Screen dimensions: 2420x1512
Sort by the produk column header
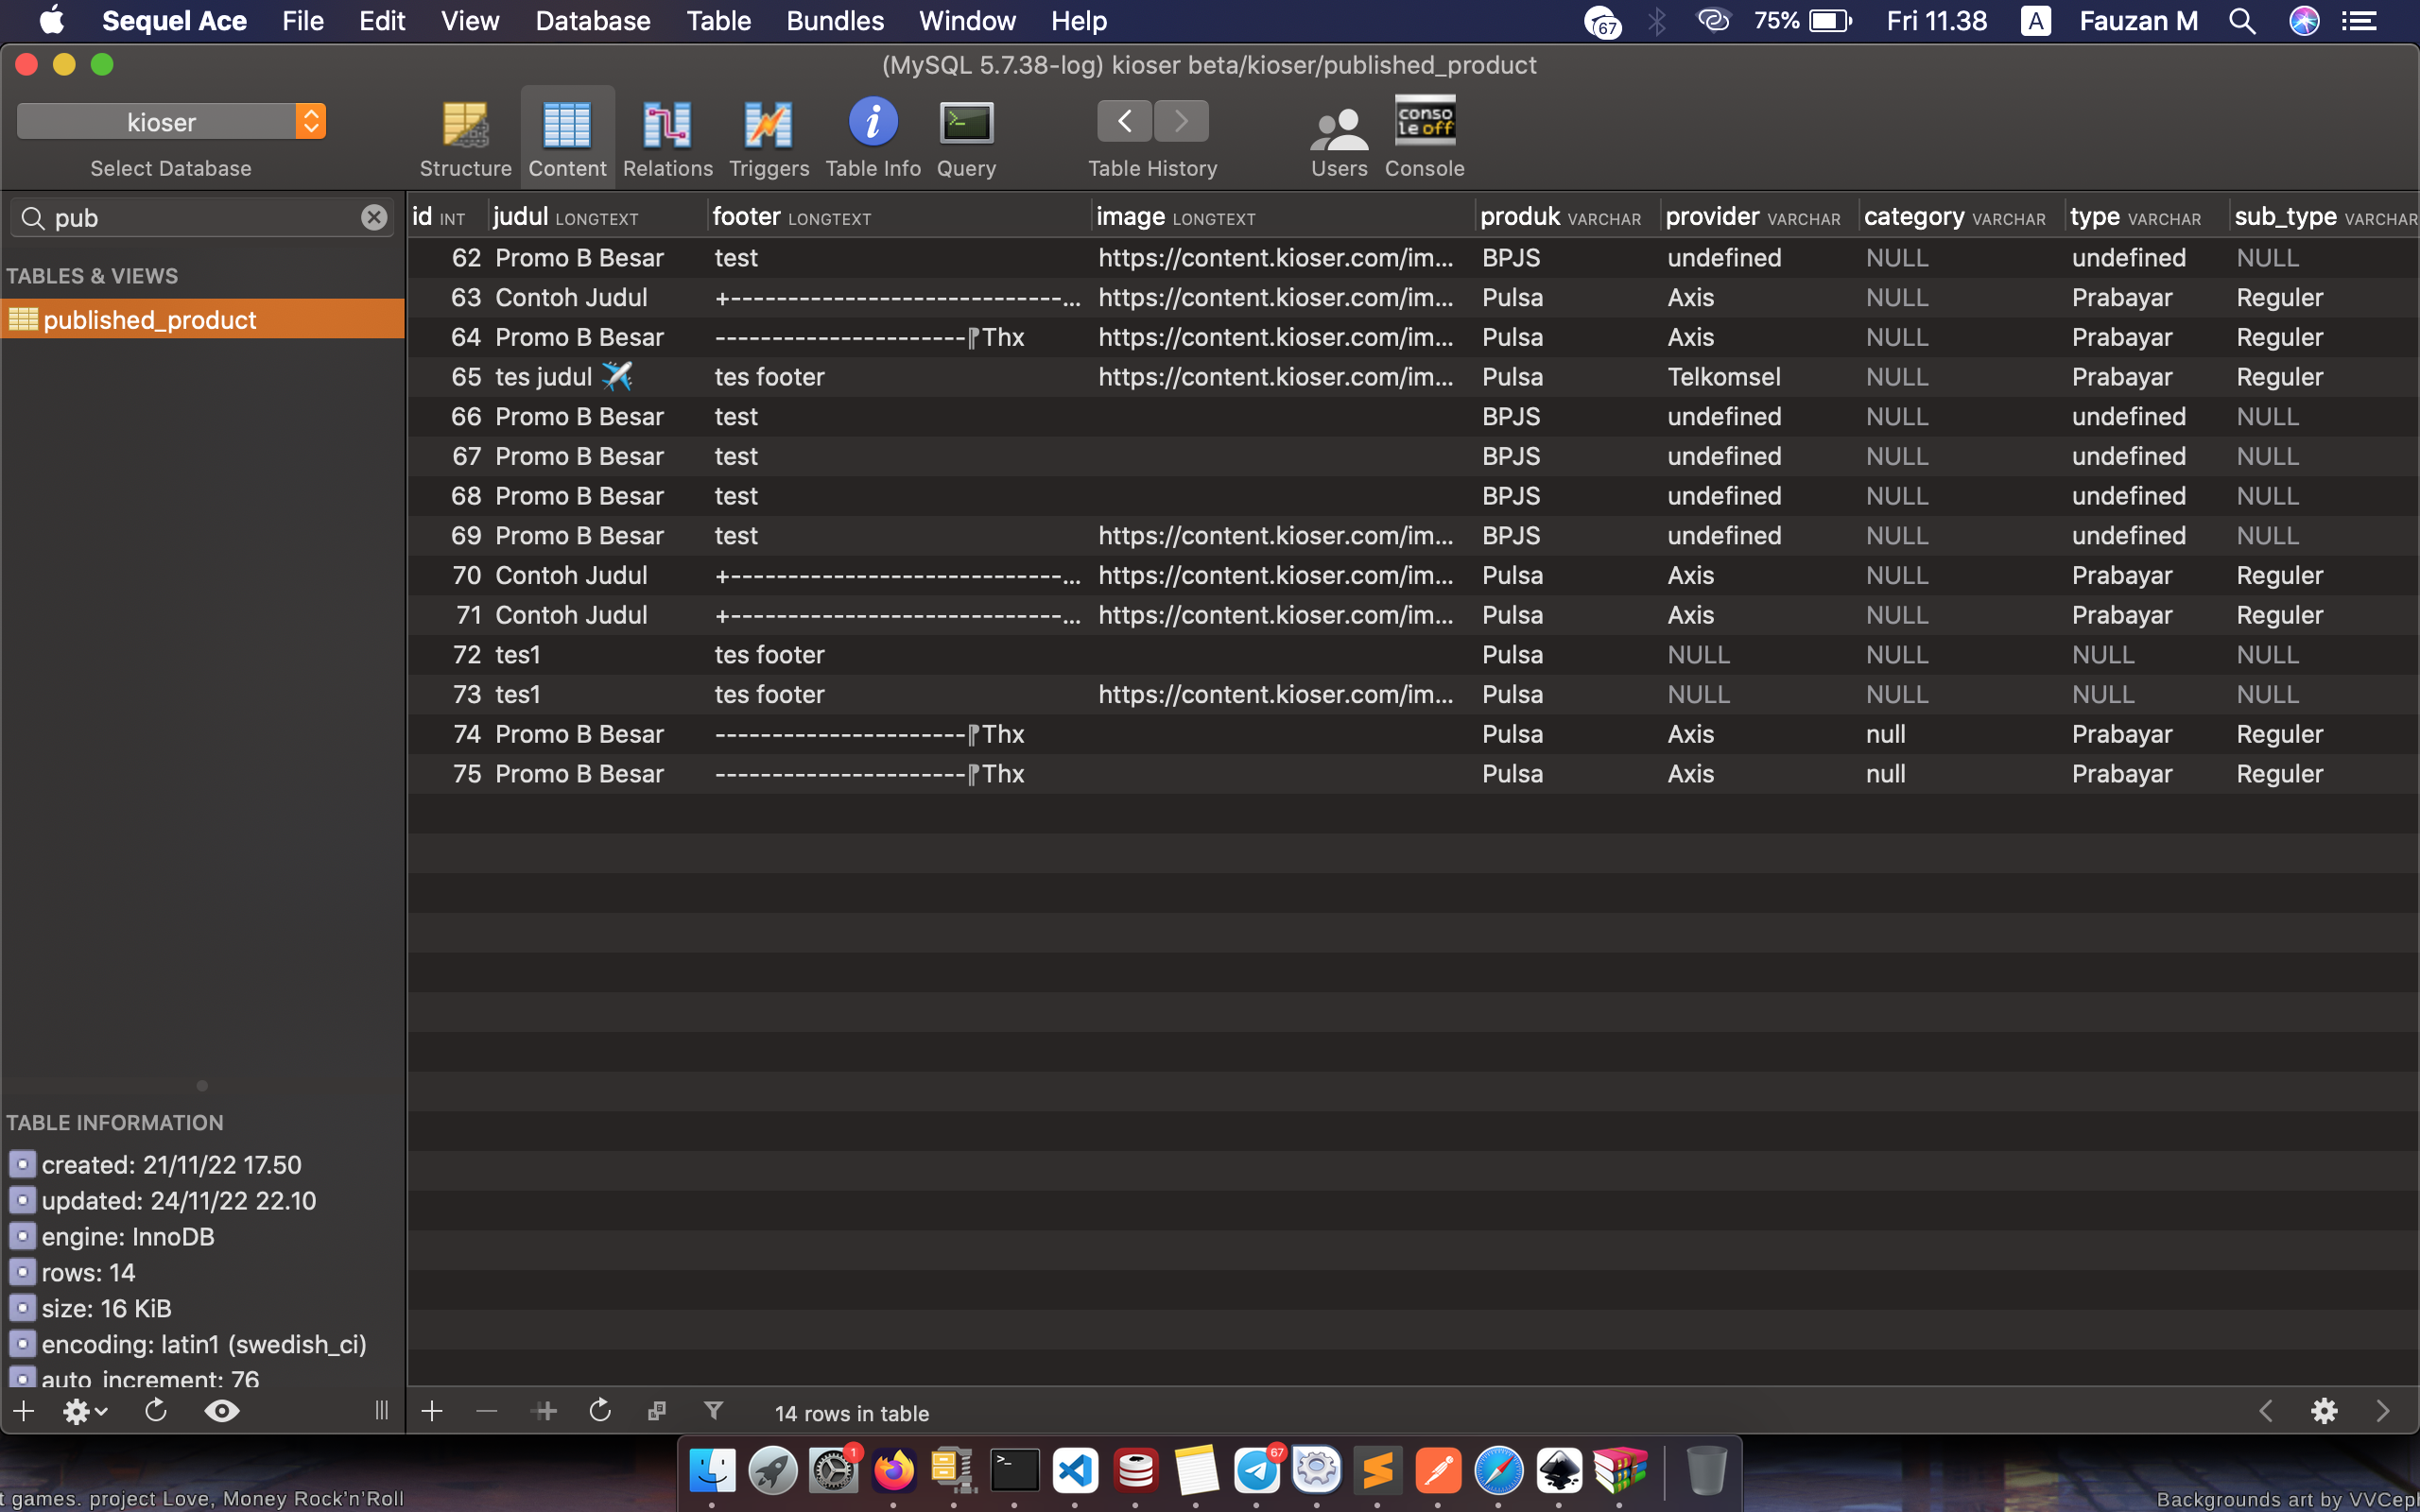click(x=1567, y=217)
